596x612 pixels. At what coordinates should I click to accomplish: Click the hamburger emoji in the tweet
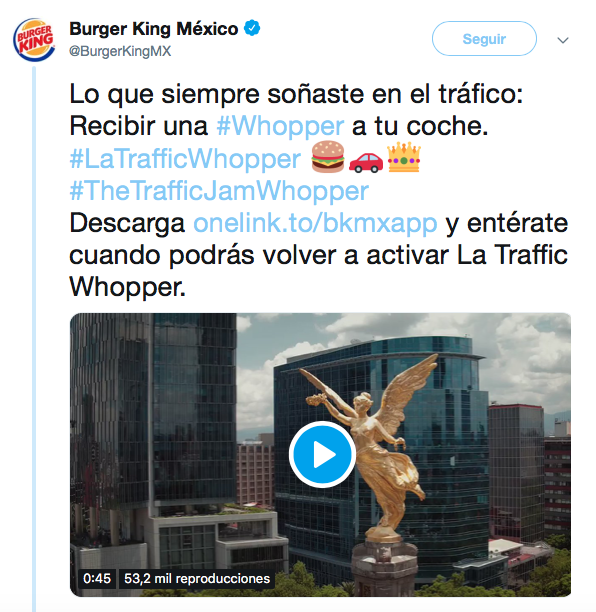328,157
